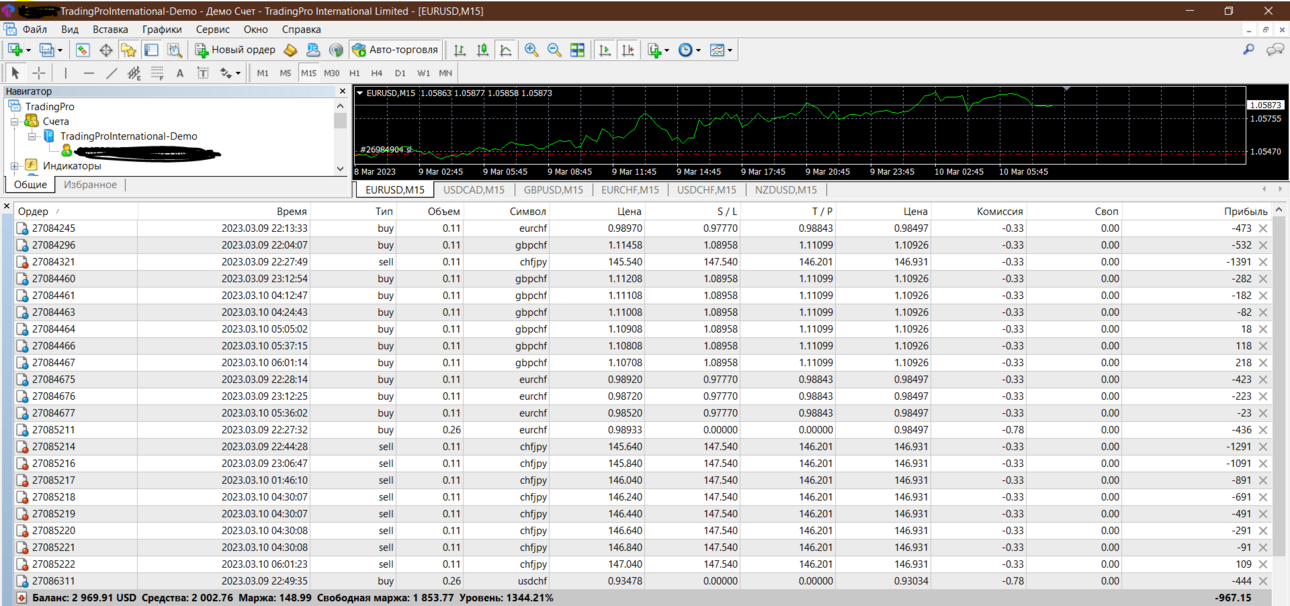Switch chart to bar chart icon
Image resolution: width=1290 pixels, height=606 pixels.
coord(460,49)
